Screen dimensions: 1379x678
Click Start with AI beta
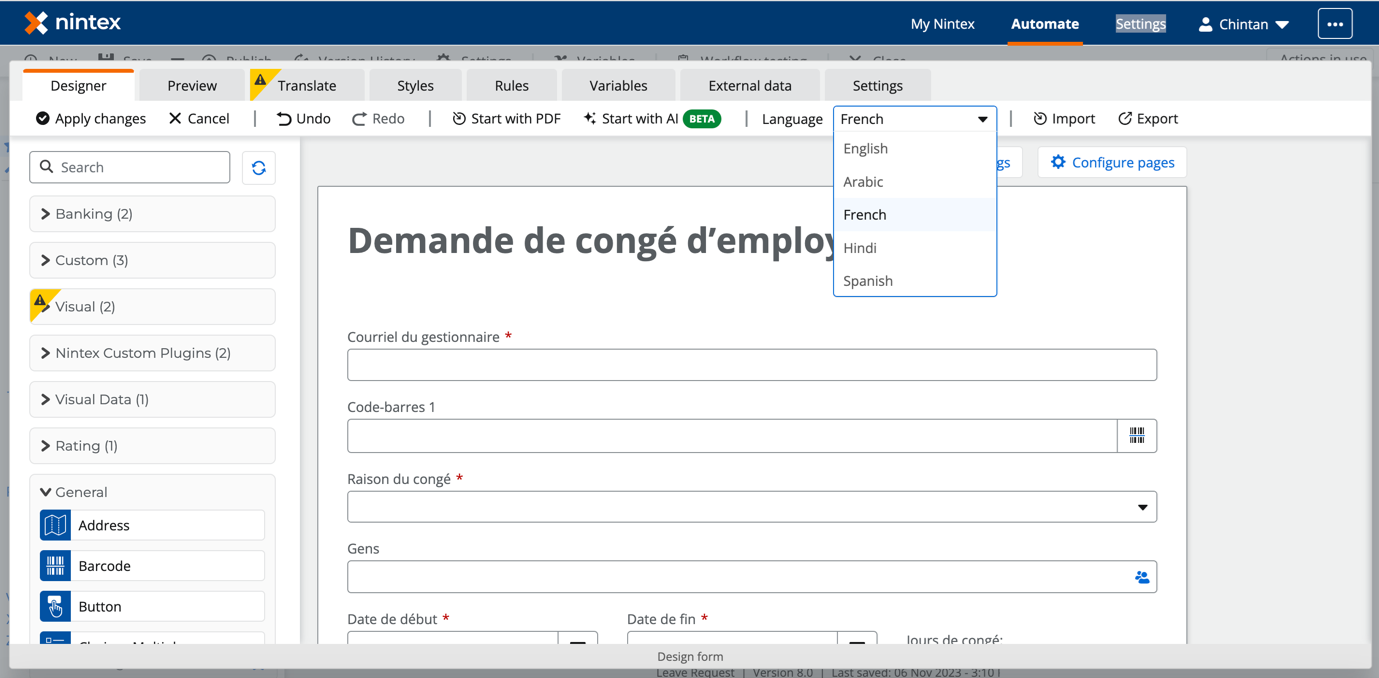tap(652, 118)
